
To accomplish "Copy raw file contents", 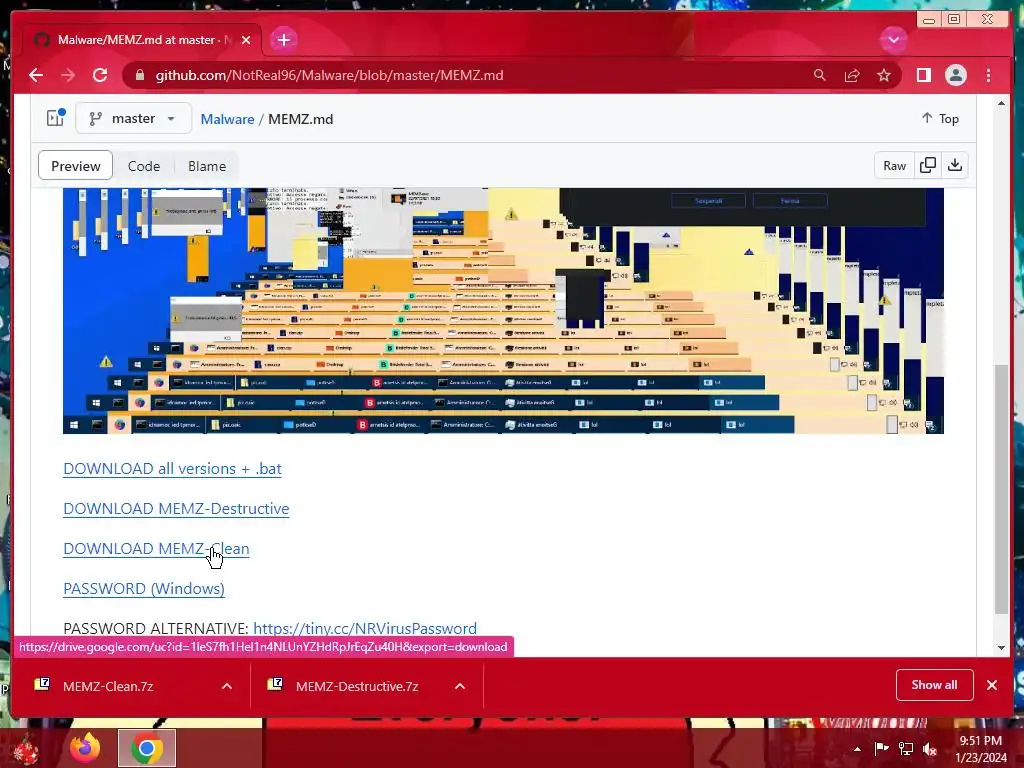I will [927, 166].
